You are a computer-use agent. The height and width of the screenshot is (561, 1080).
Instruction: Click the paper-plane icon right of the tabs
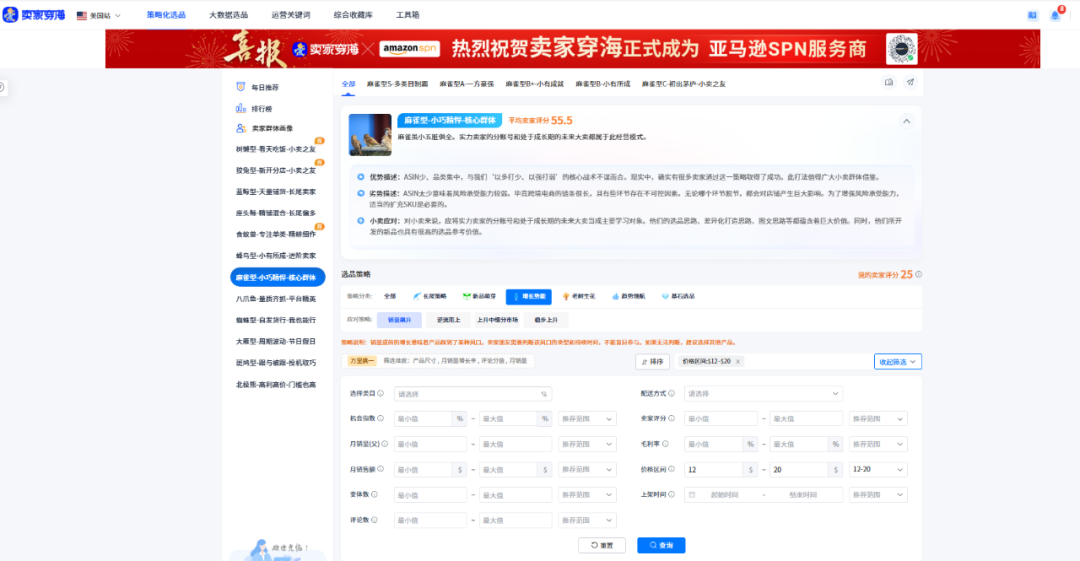911,83
